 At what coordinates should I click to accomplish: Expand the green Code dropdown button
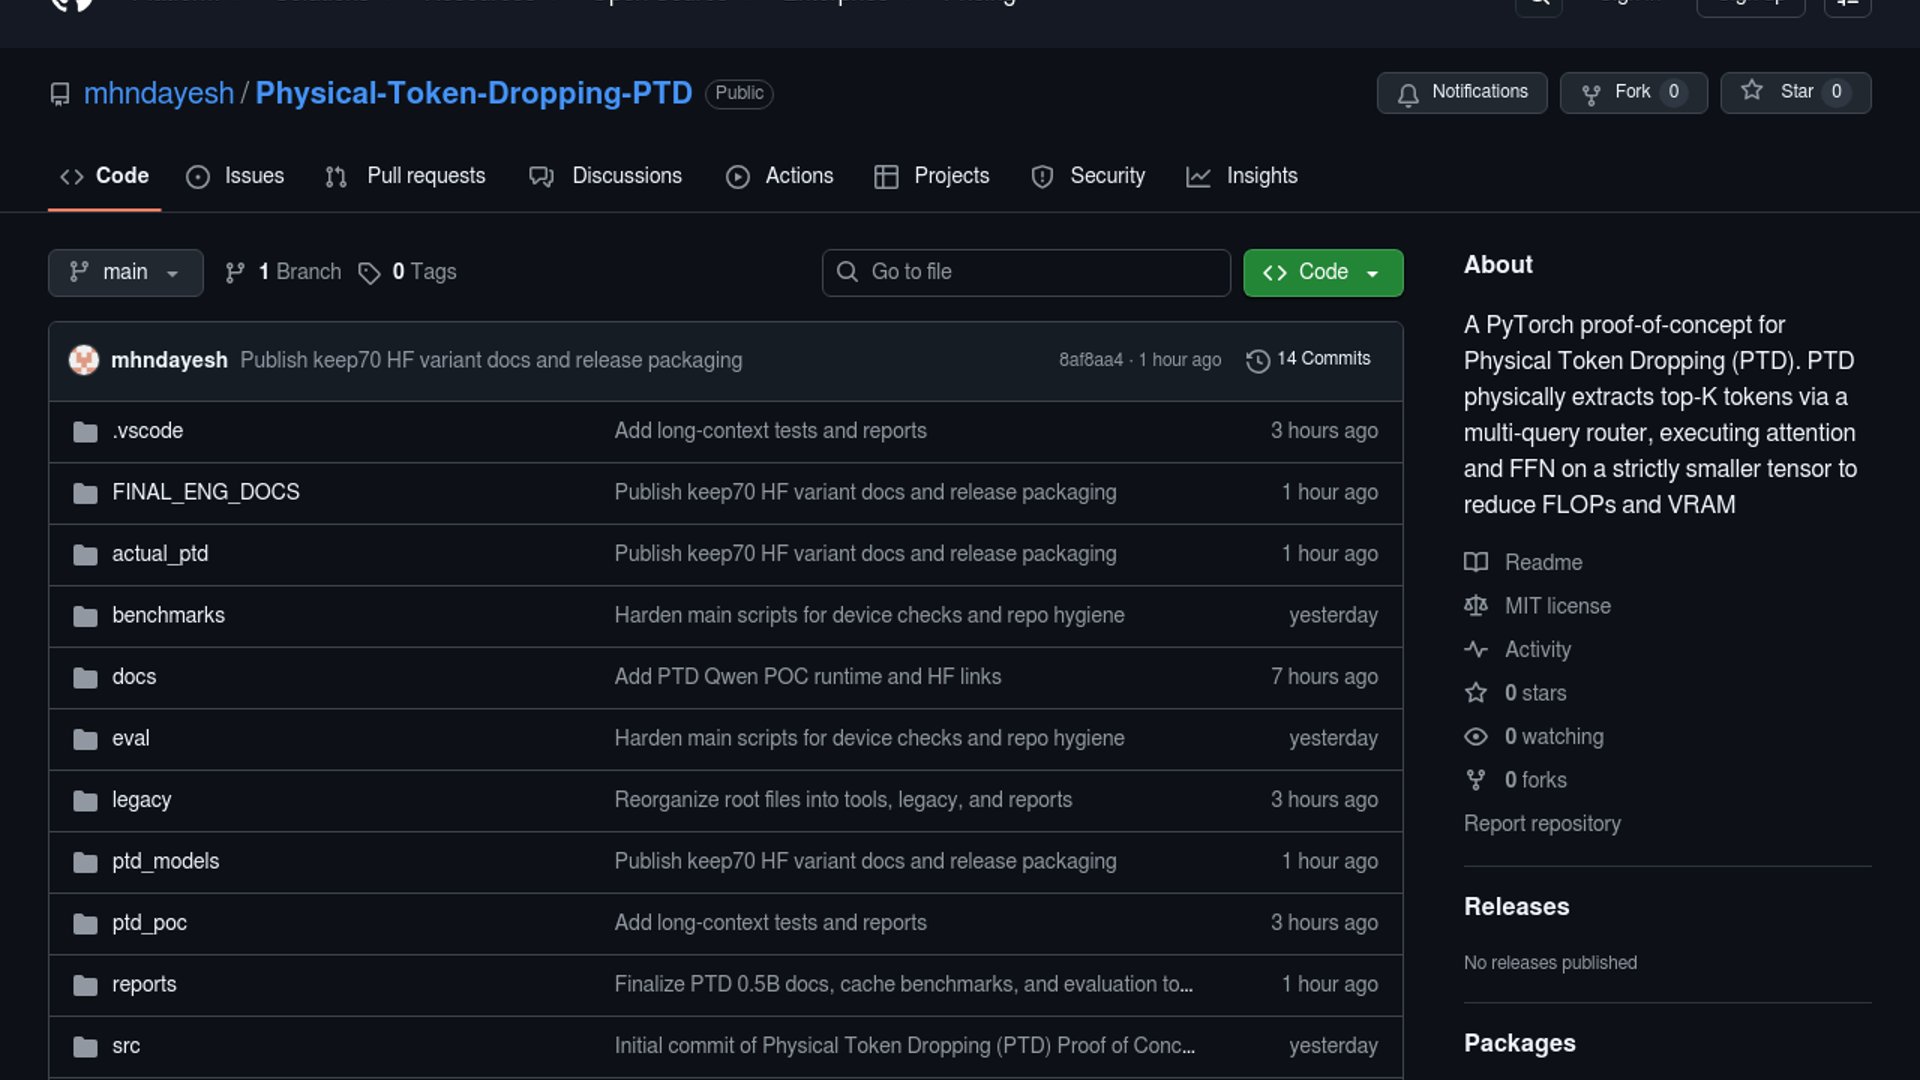[1322, 272]
